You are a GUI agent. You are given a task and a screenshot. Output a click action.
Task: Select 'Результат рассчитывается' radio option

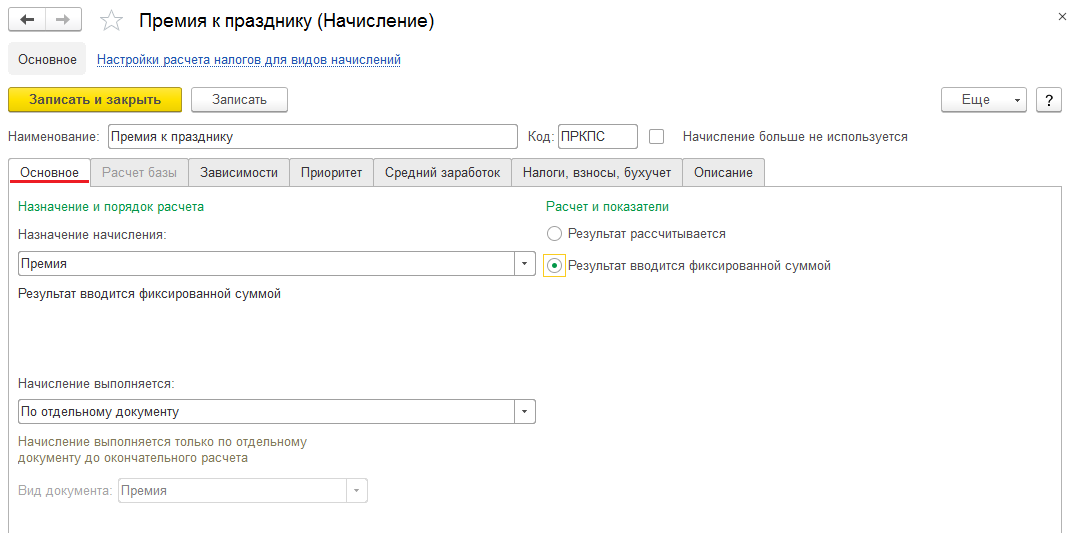click(555, 233)
